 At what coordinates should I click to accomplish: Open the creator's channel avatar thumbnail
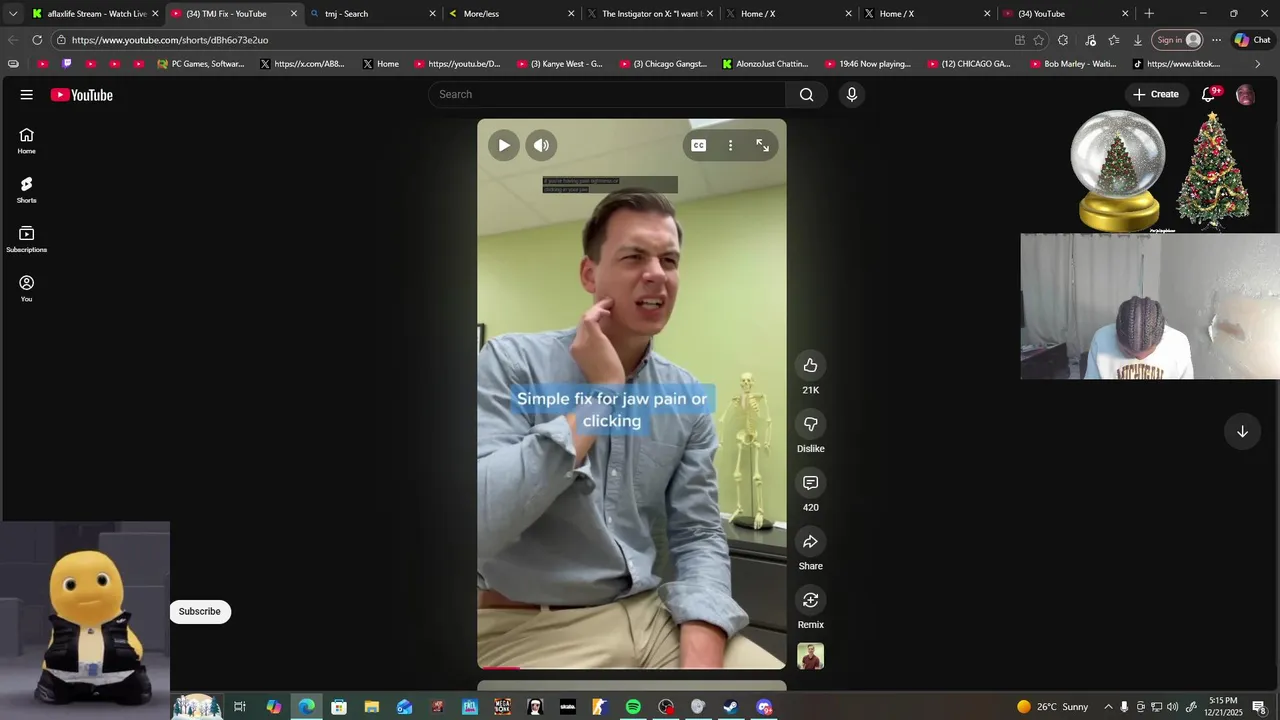(x=811, y=656)
